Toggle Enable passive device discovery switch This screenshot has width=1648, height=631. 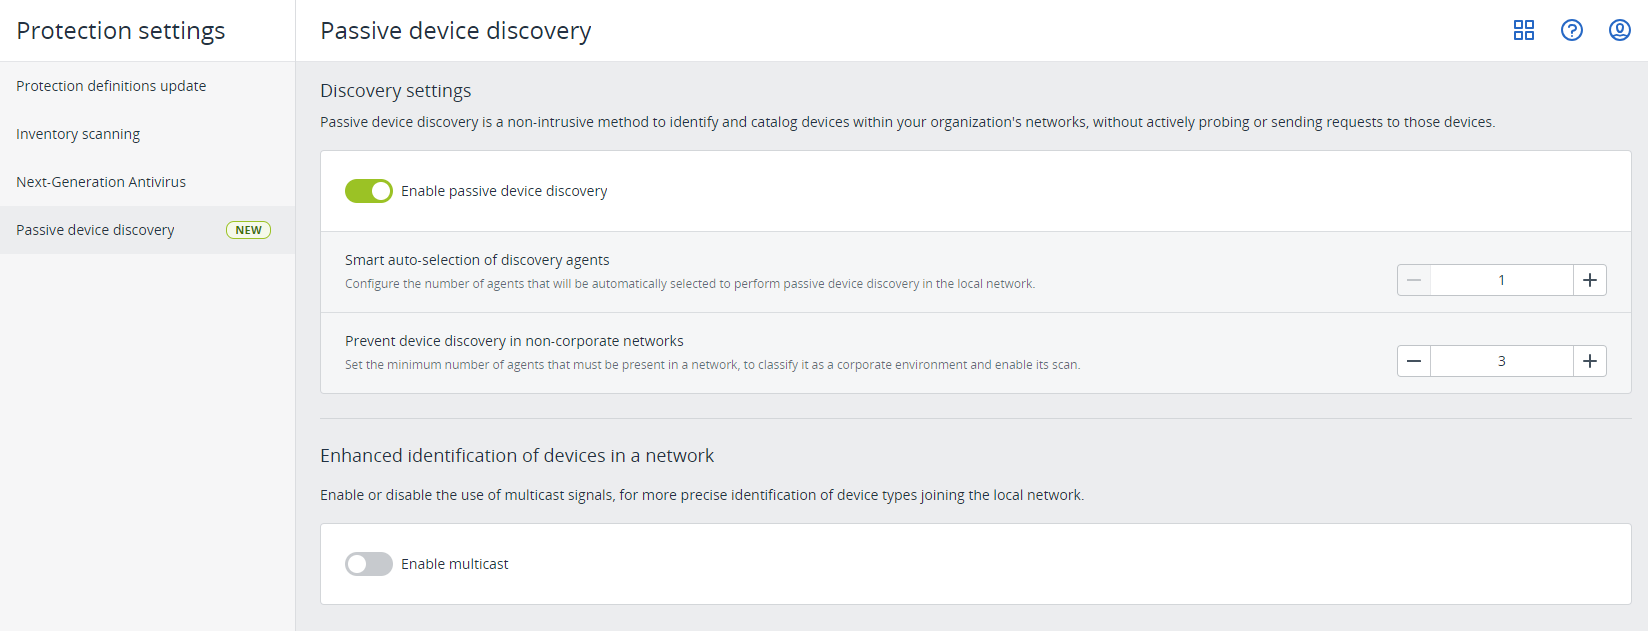(x=369, y=191)
